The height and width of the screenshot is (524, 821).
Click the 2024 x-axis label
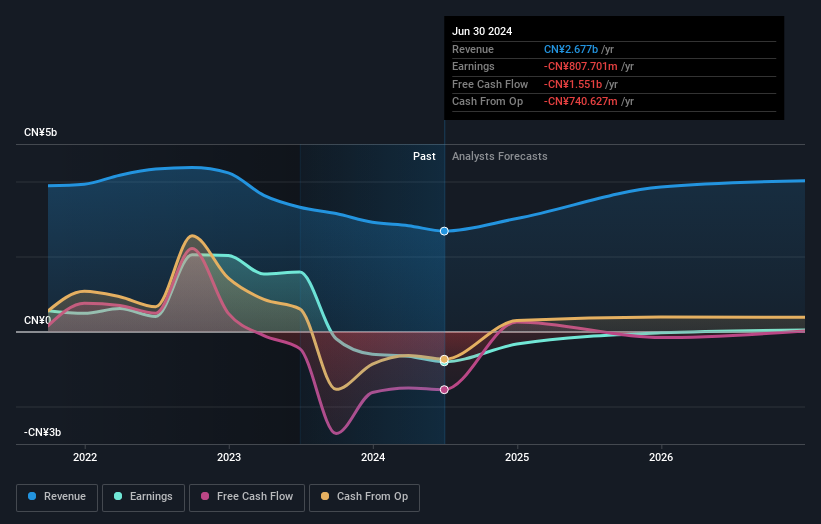click(373, 458)
